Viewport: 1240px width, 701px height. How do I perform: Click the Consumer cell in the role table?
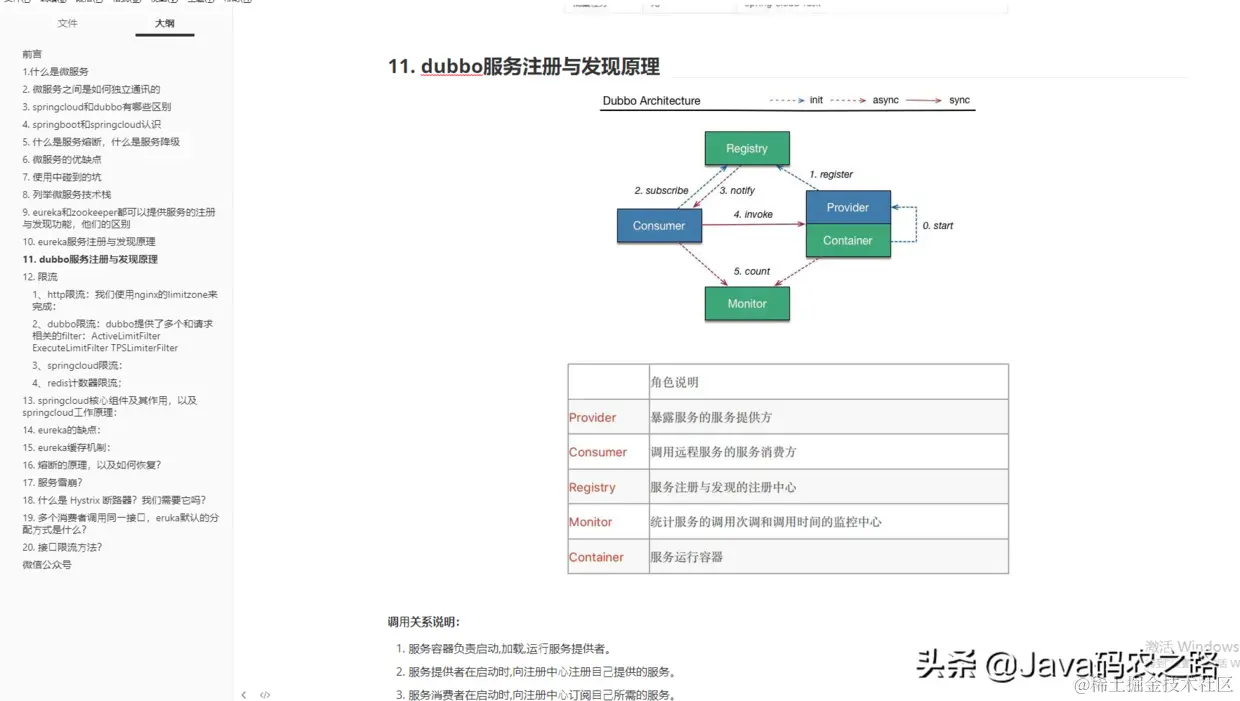coord(608,452)
